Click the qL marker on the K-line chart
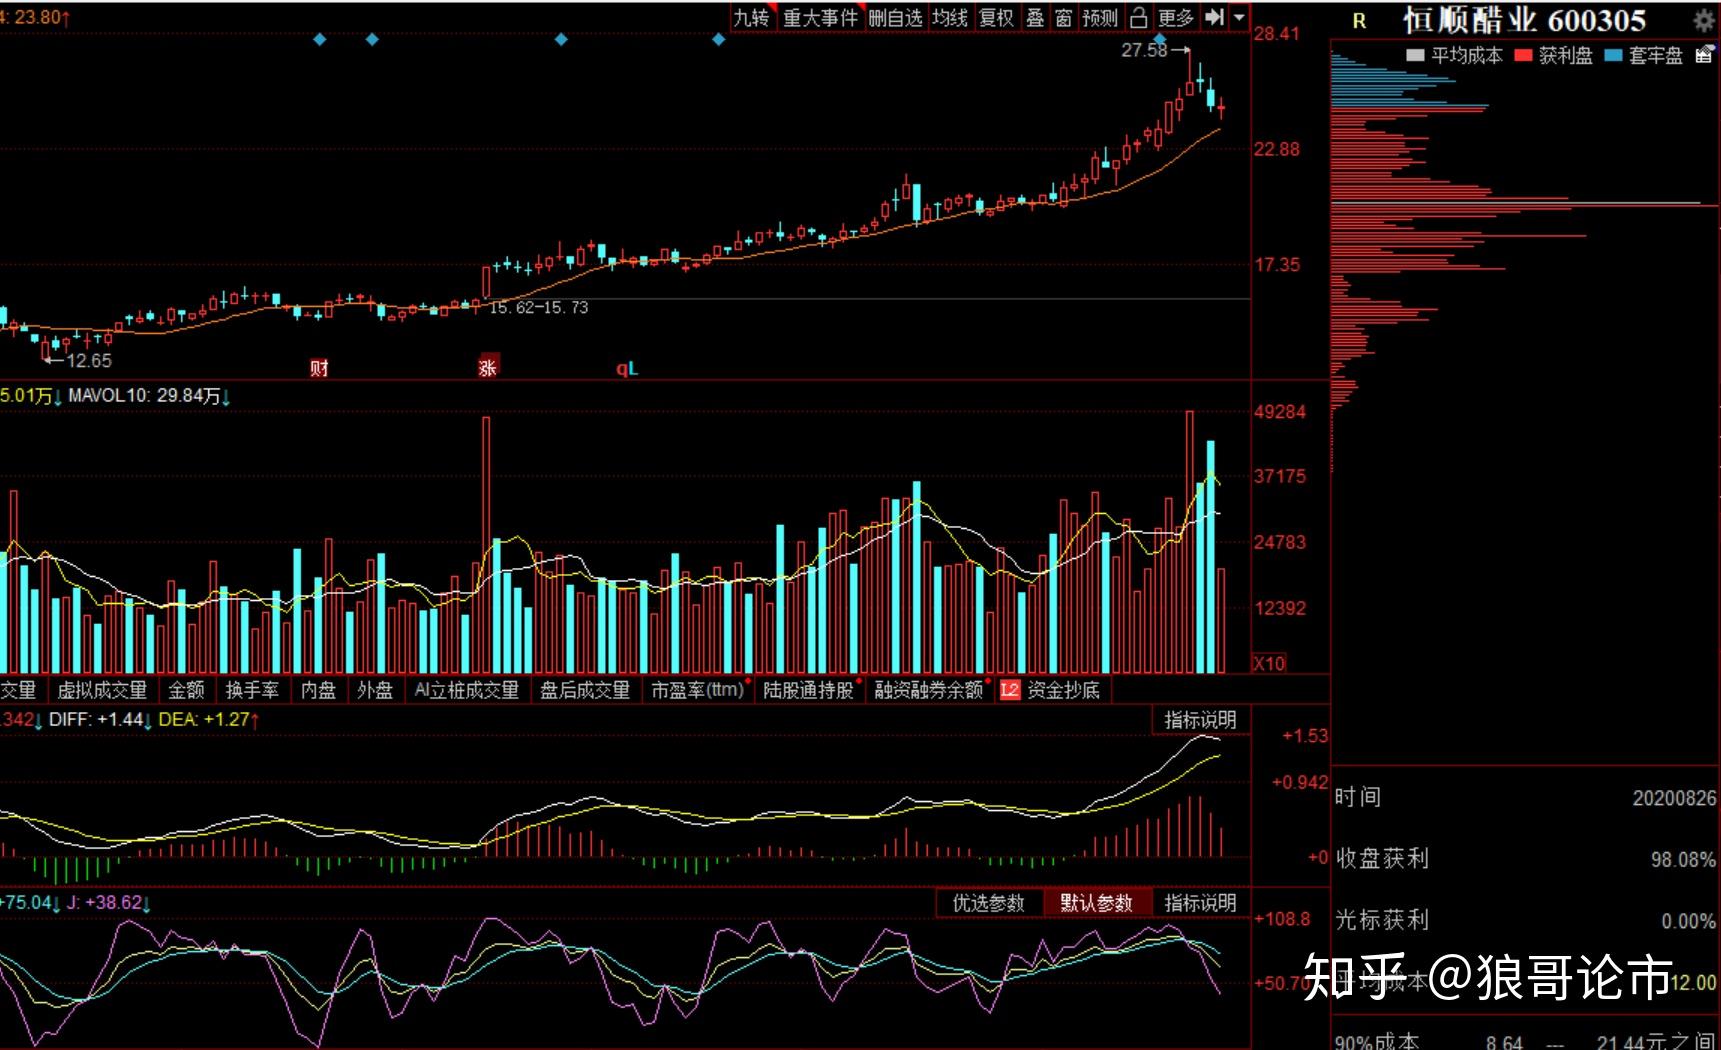 [x=627, y=368]
